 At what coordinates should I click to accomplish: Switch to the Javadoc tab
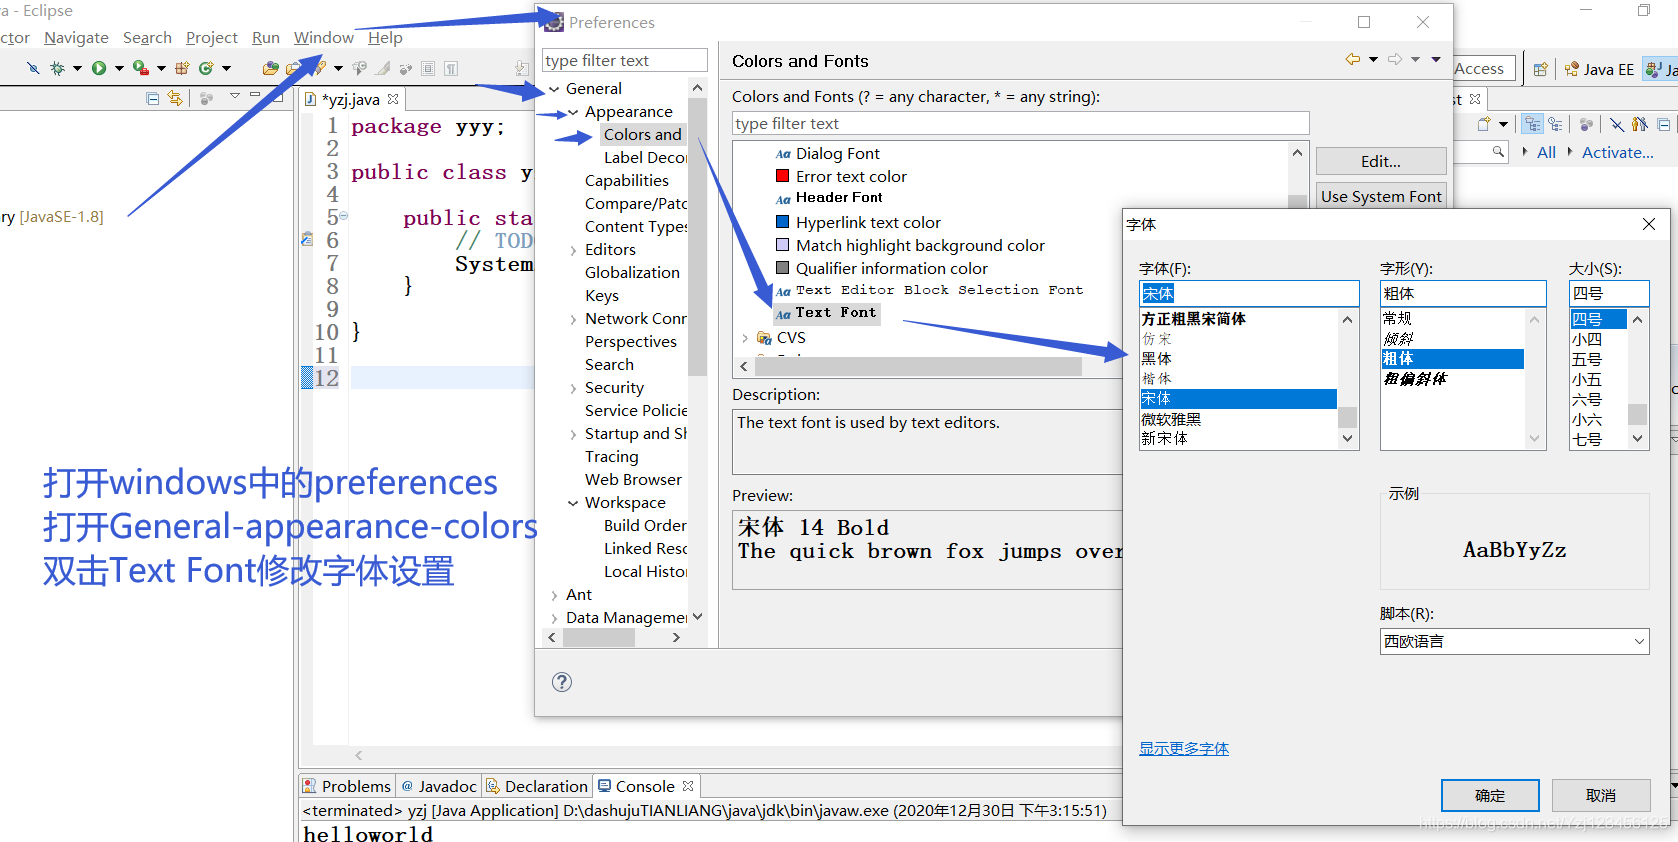[x=439, y=786]
